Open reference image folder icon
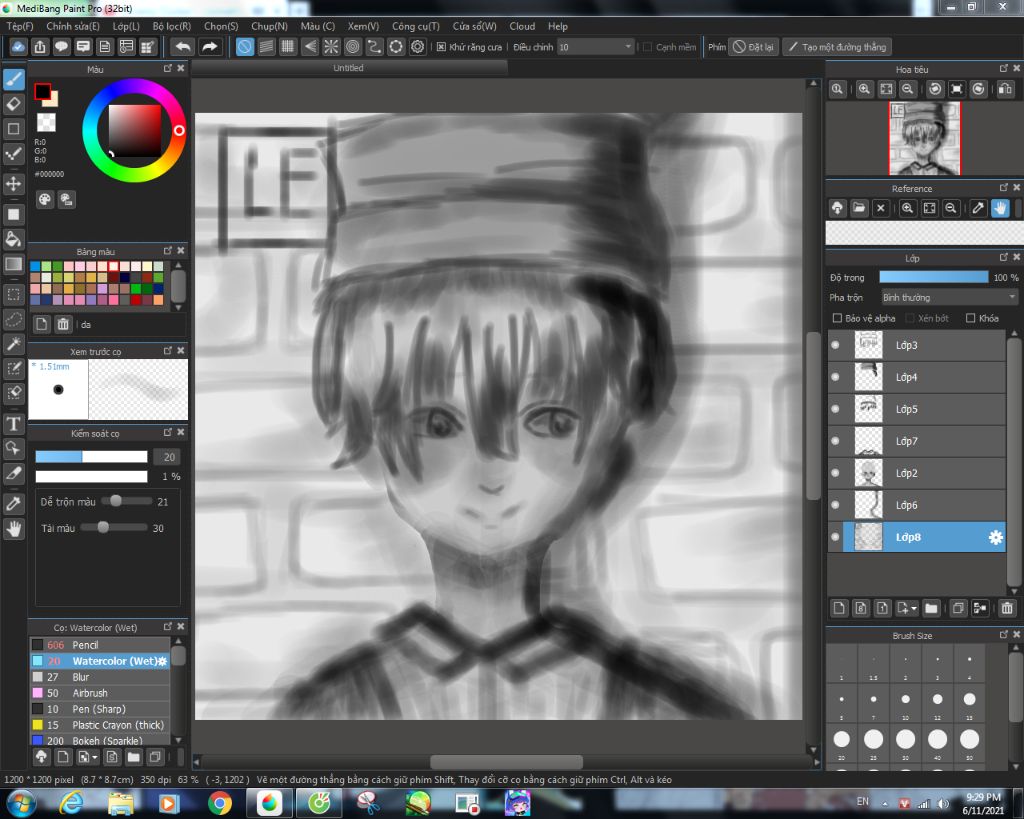 (x=859, y=208)
